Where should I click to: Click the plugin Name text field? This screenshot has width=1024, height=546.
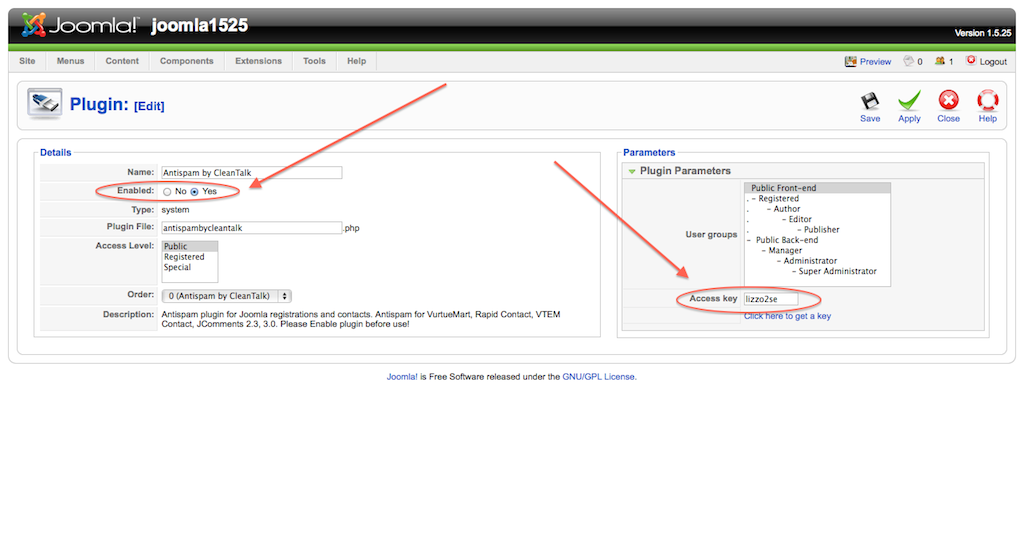click(x=251, y=173)
